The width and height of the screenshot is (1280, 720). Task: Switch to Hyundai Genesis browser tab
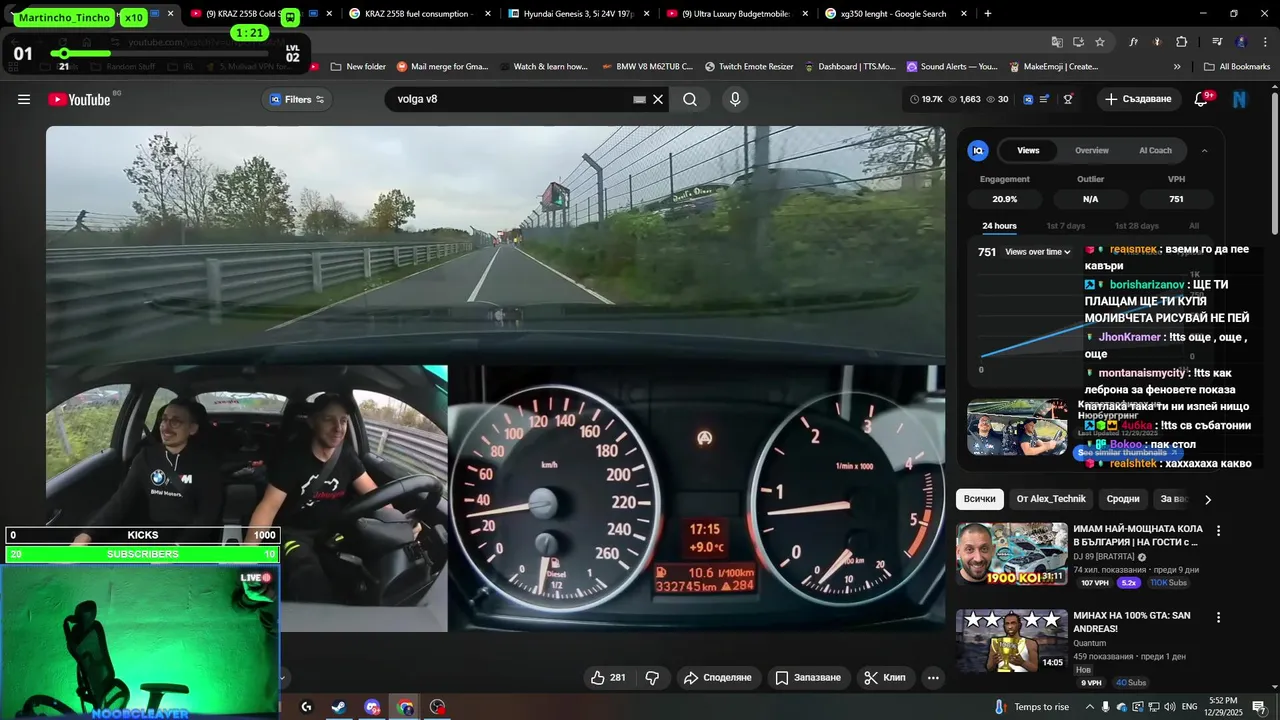point(578,14)
